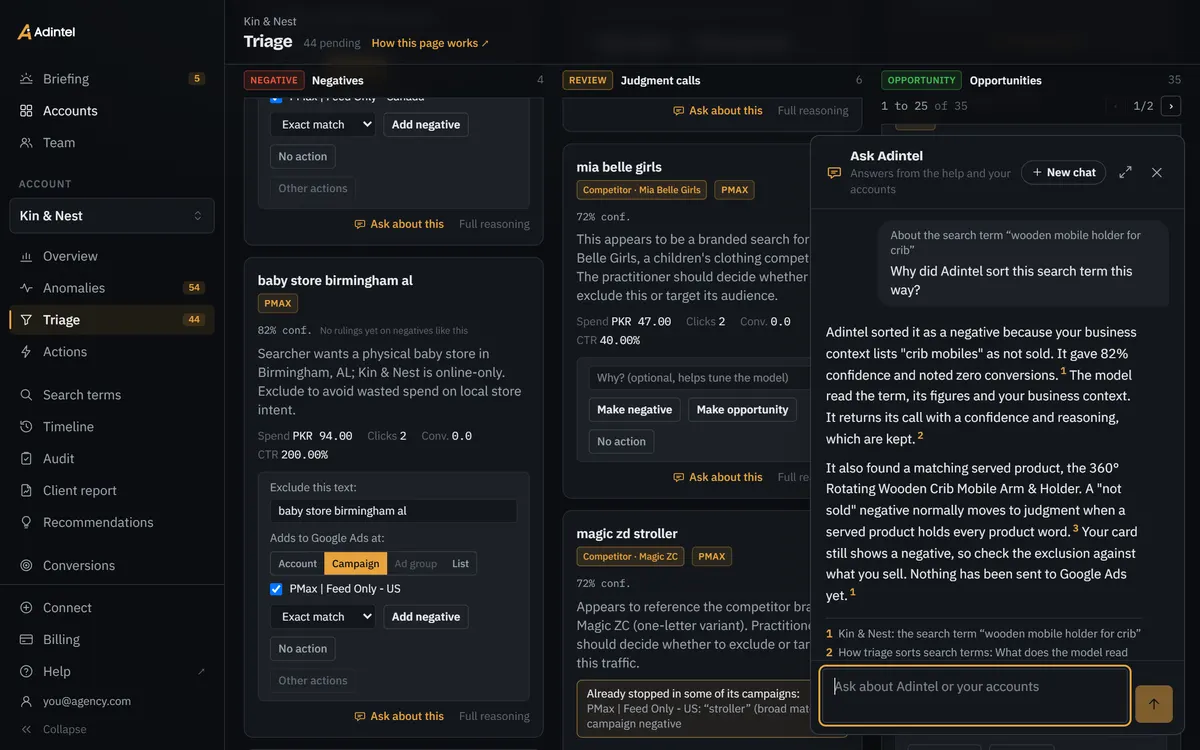Select Campaign level for the negative

pyautogui.click(x=356, y=564)
